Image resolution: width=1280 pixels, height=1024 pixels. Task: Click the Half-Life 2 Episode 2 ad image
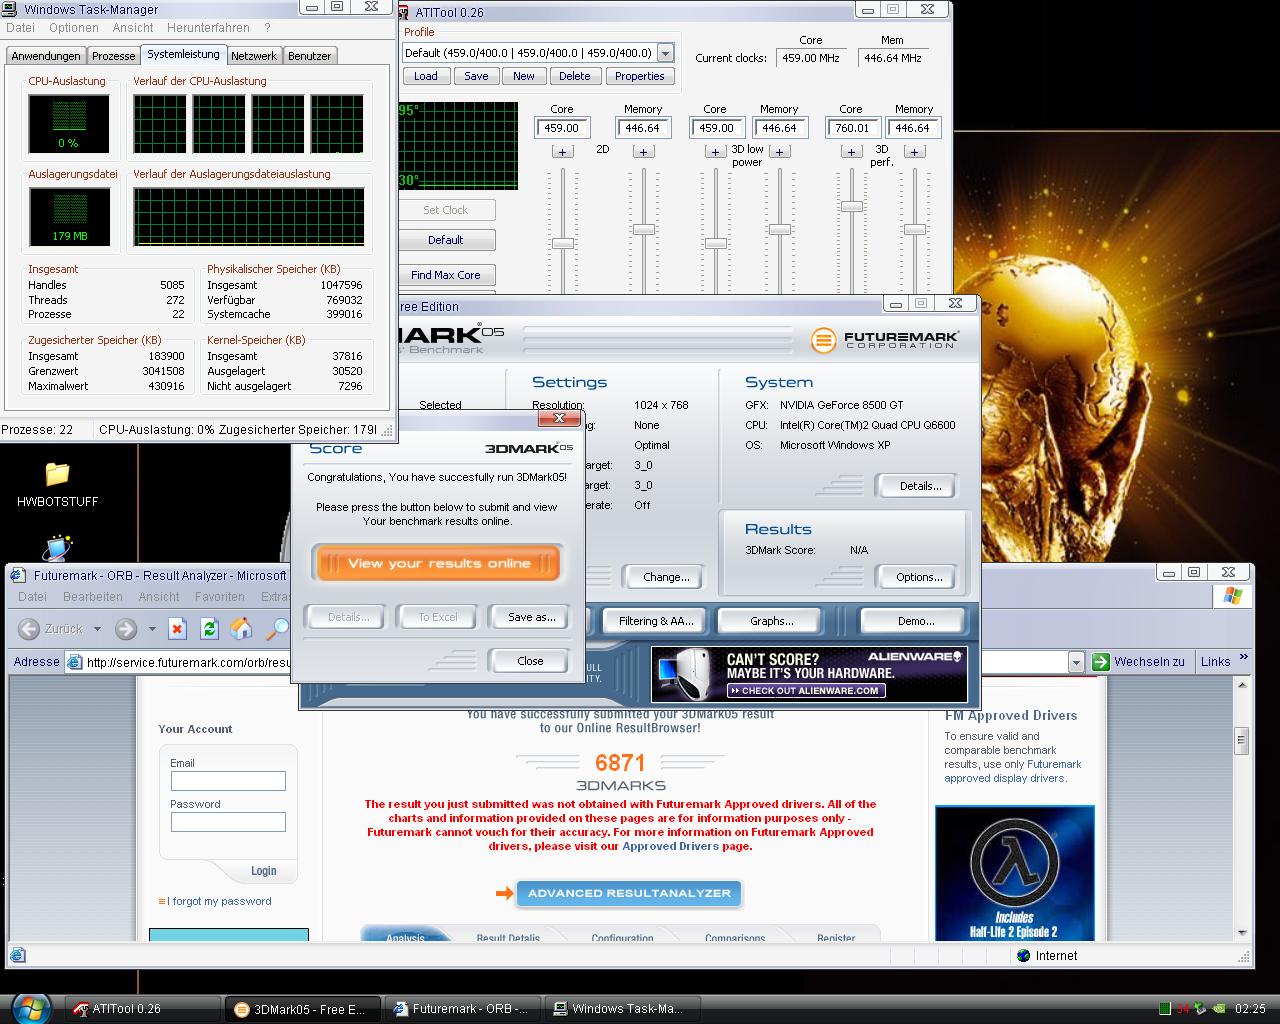coord(1015,873)
